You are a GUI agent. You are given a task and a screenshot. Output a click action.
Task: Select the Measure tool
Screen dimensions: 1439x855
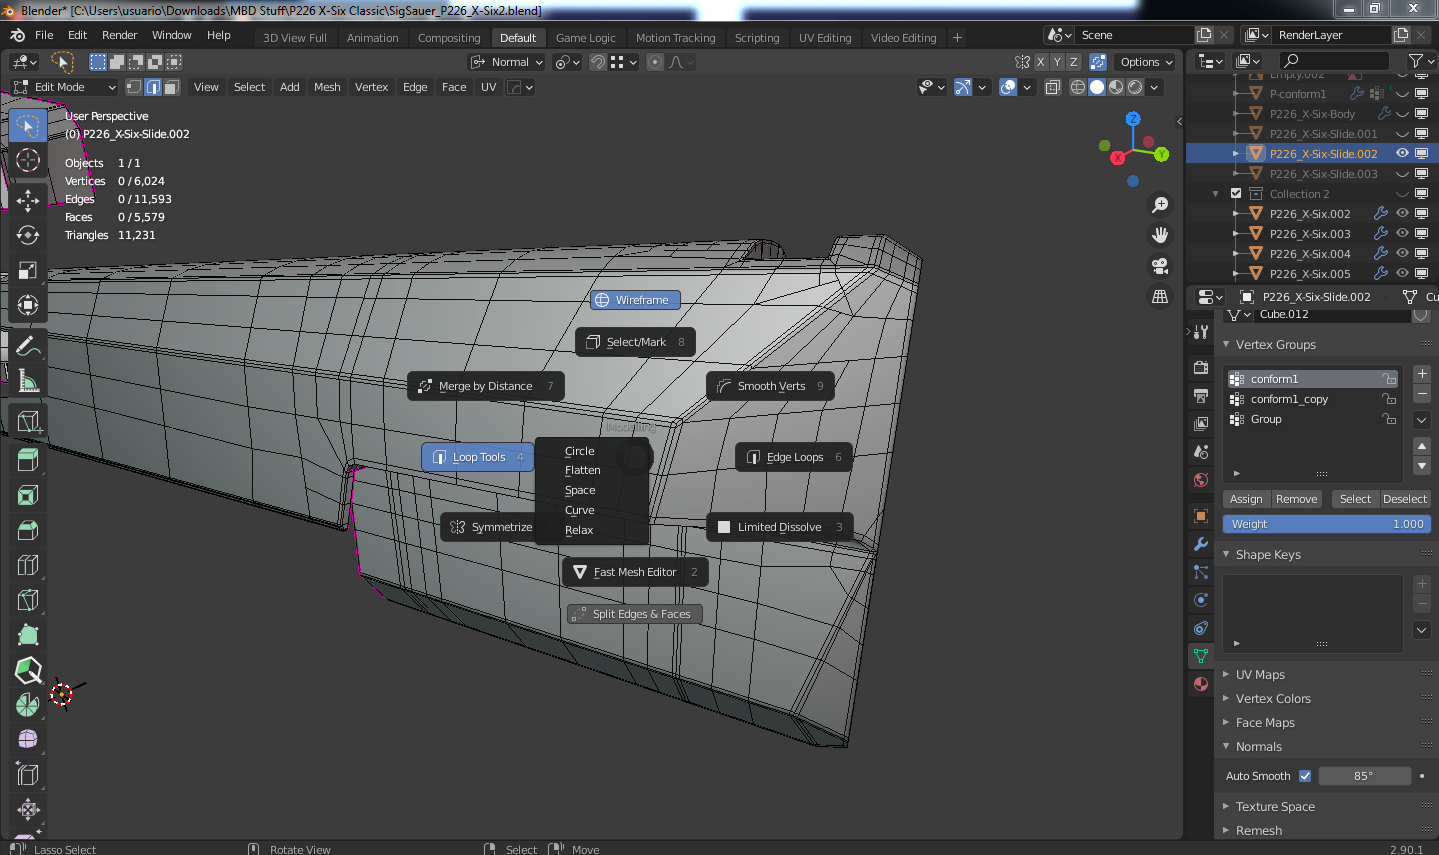(x=28, y=381)
